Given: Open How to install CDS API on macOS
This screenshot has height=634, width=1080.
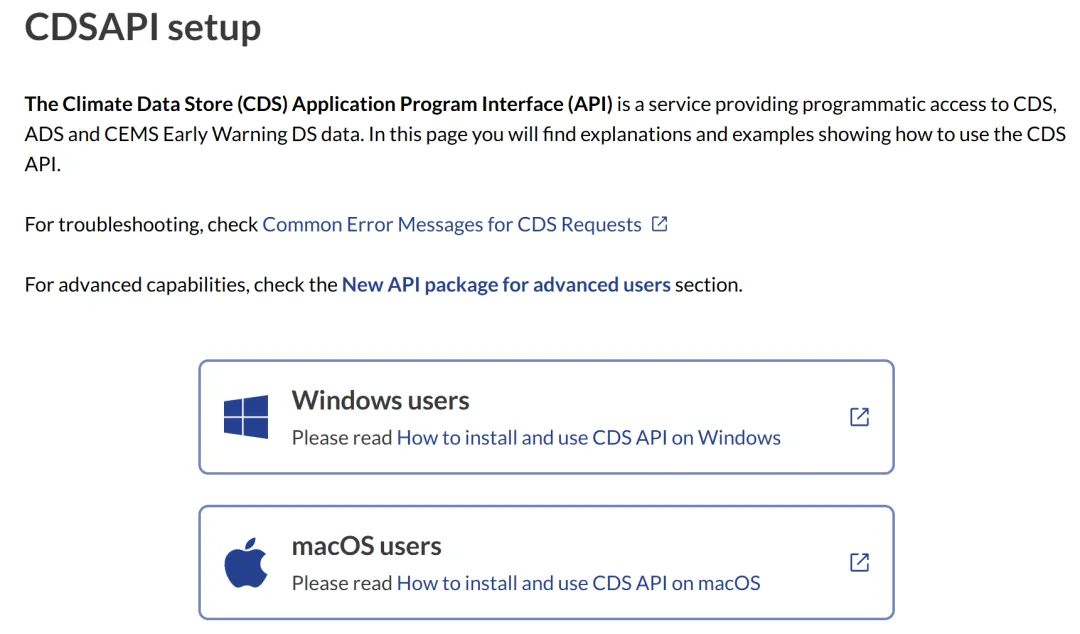Looking at the screenshot, I should (x=578, y=583).
